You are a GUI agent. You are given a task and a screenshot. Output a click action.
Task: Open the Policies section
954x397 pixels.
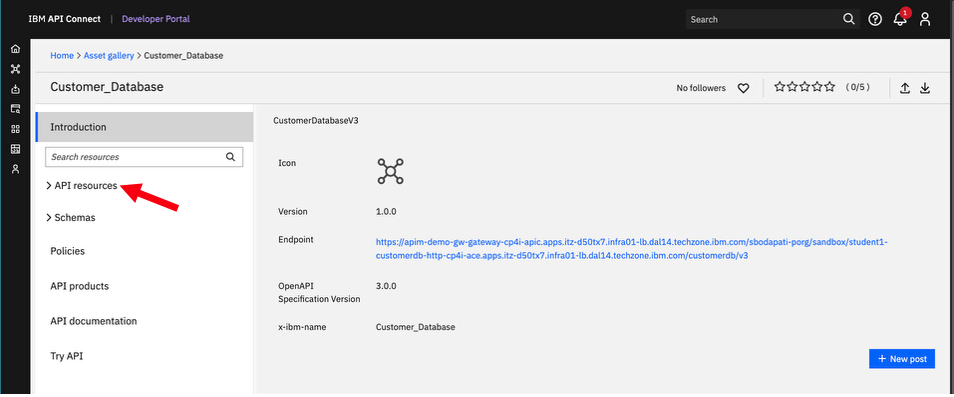(x=68, y=251)
